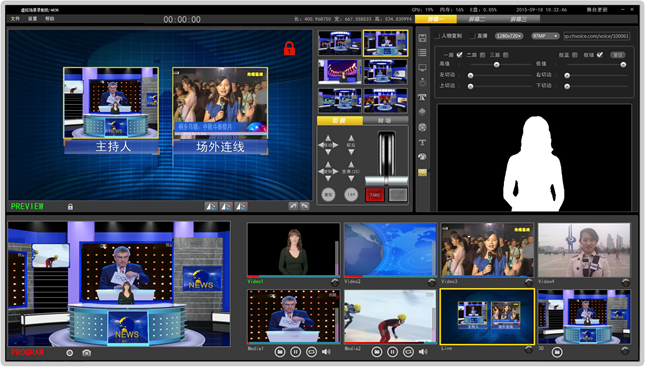645x367 pixels.
Task: Select the text T tool icon
Action: 422,142
